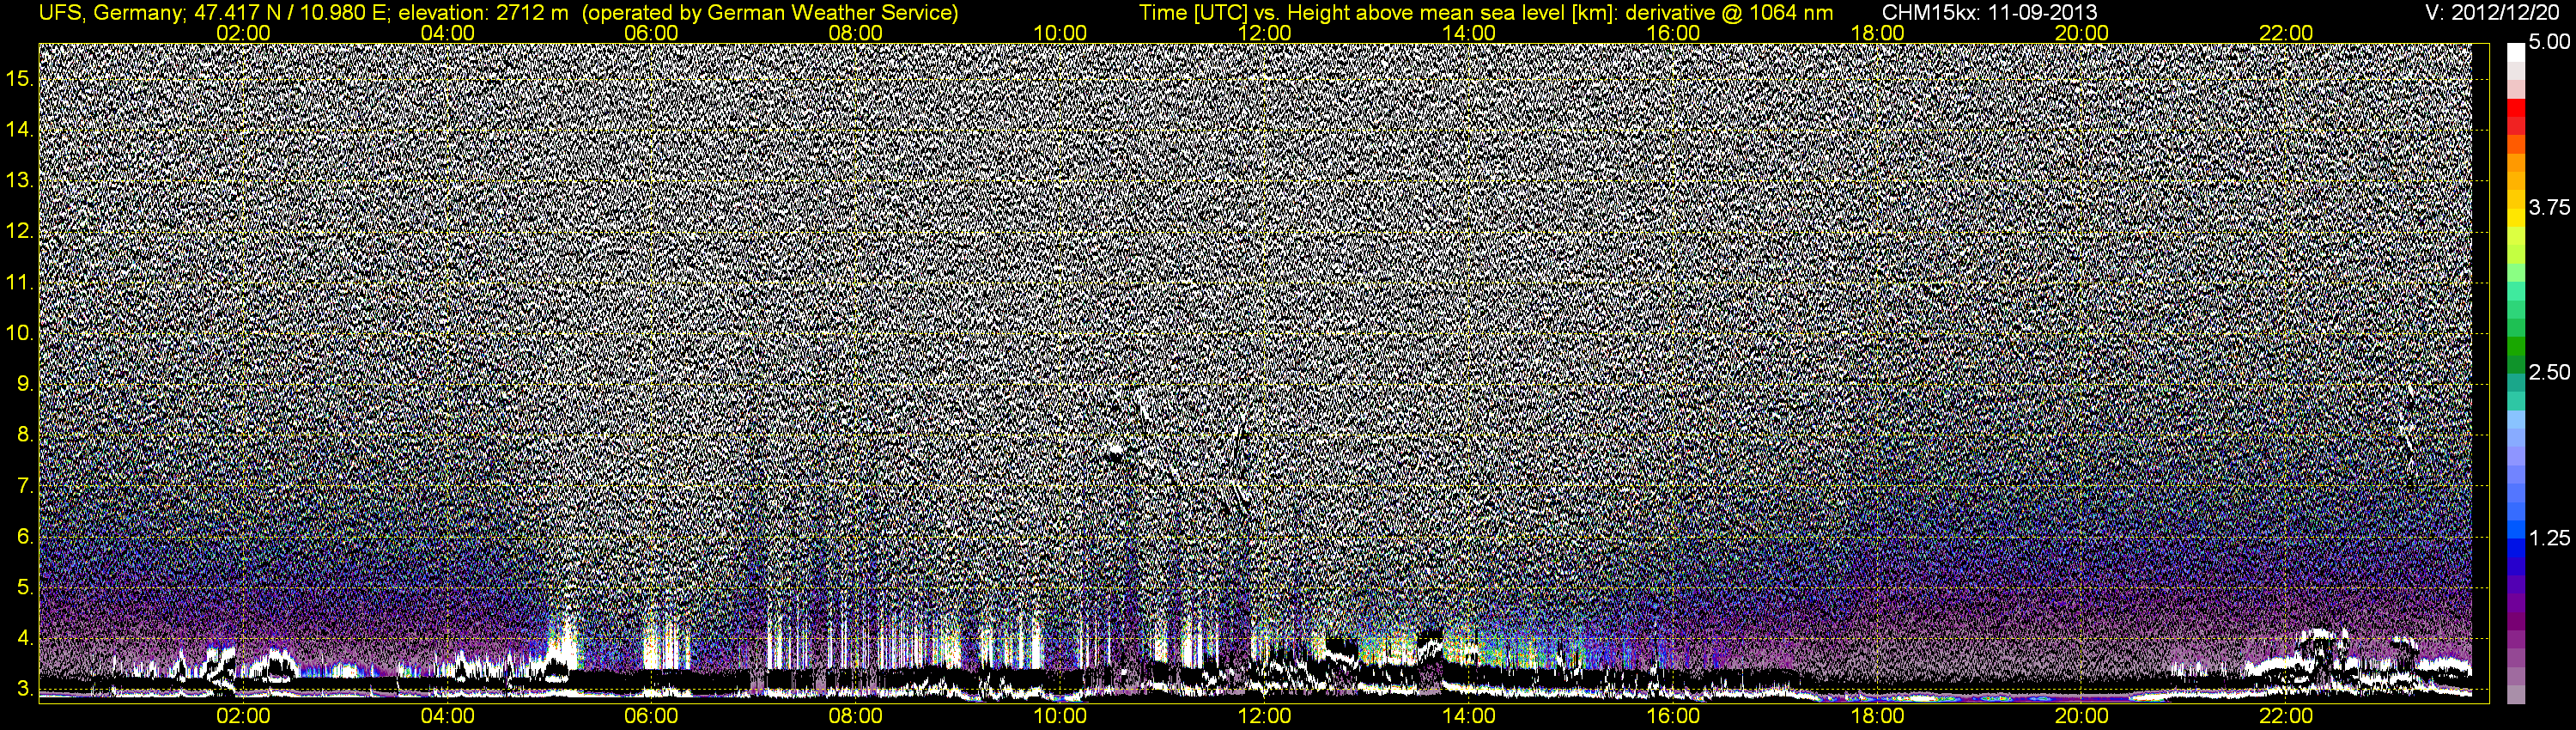Click the height axis label '15.'

[19, 78]
